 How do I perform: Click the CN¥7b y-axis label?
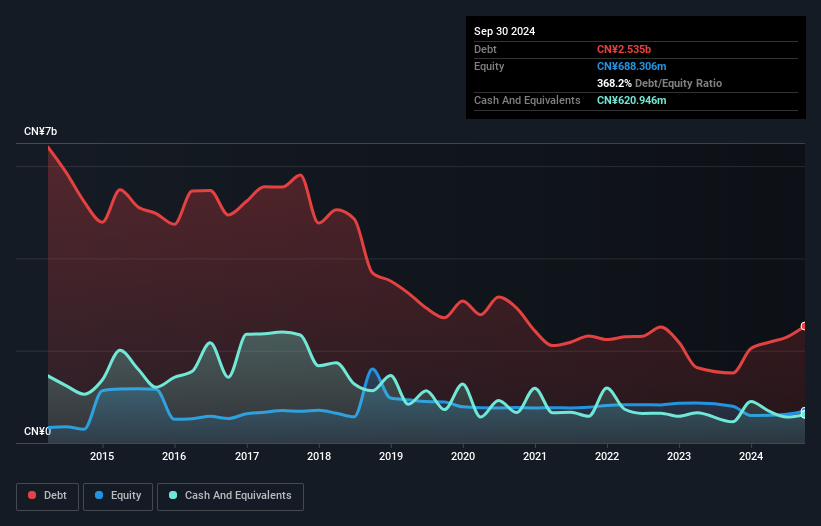click(40, 131)
